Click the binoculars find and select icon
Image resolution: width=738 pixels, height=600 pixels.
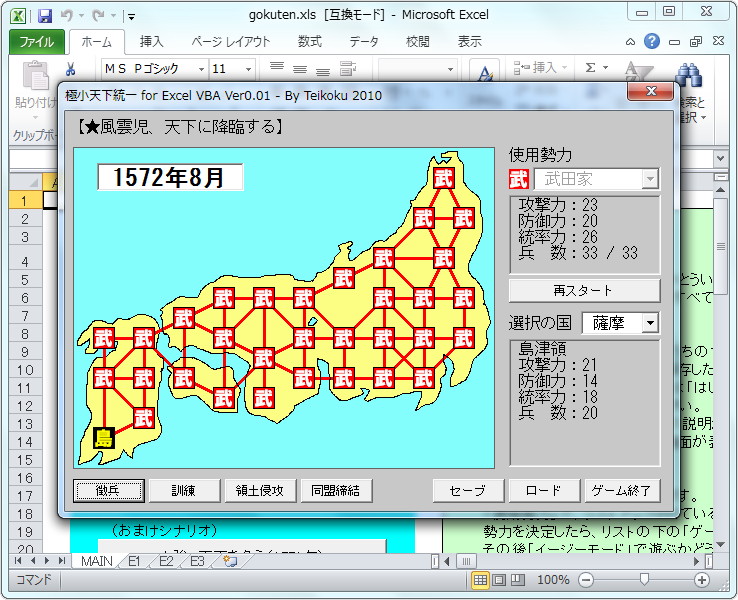(x=689, y=75)
